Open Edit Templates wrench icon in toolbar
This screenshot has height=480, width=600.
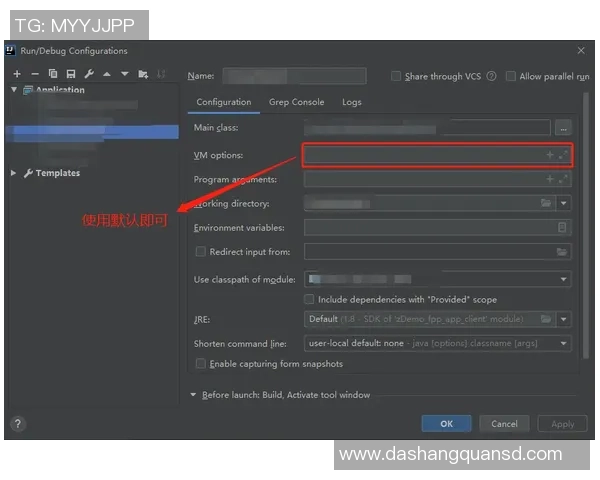(88, 74)
